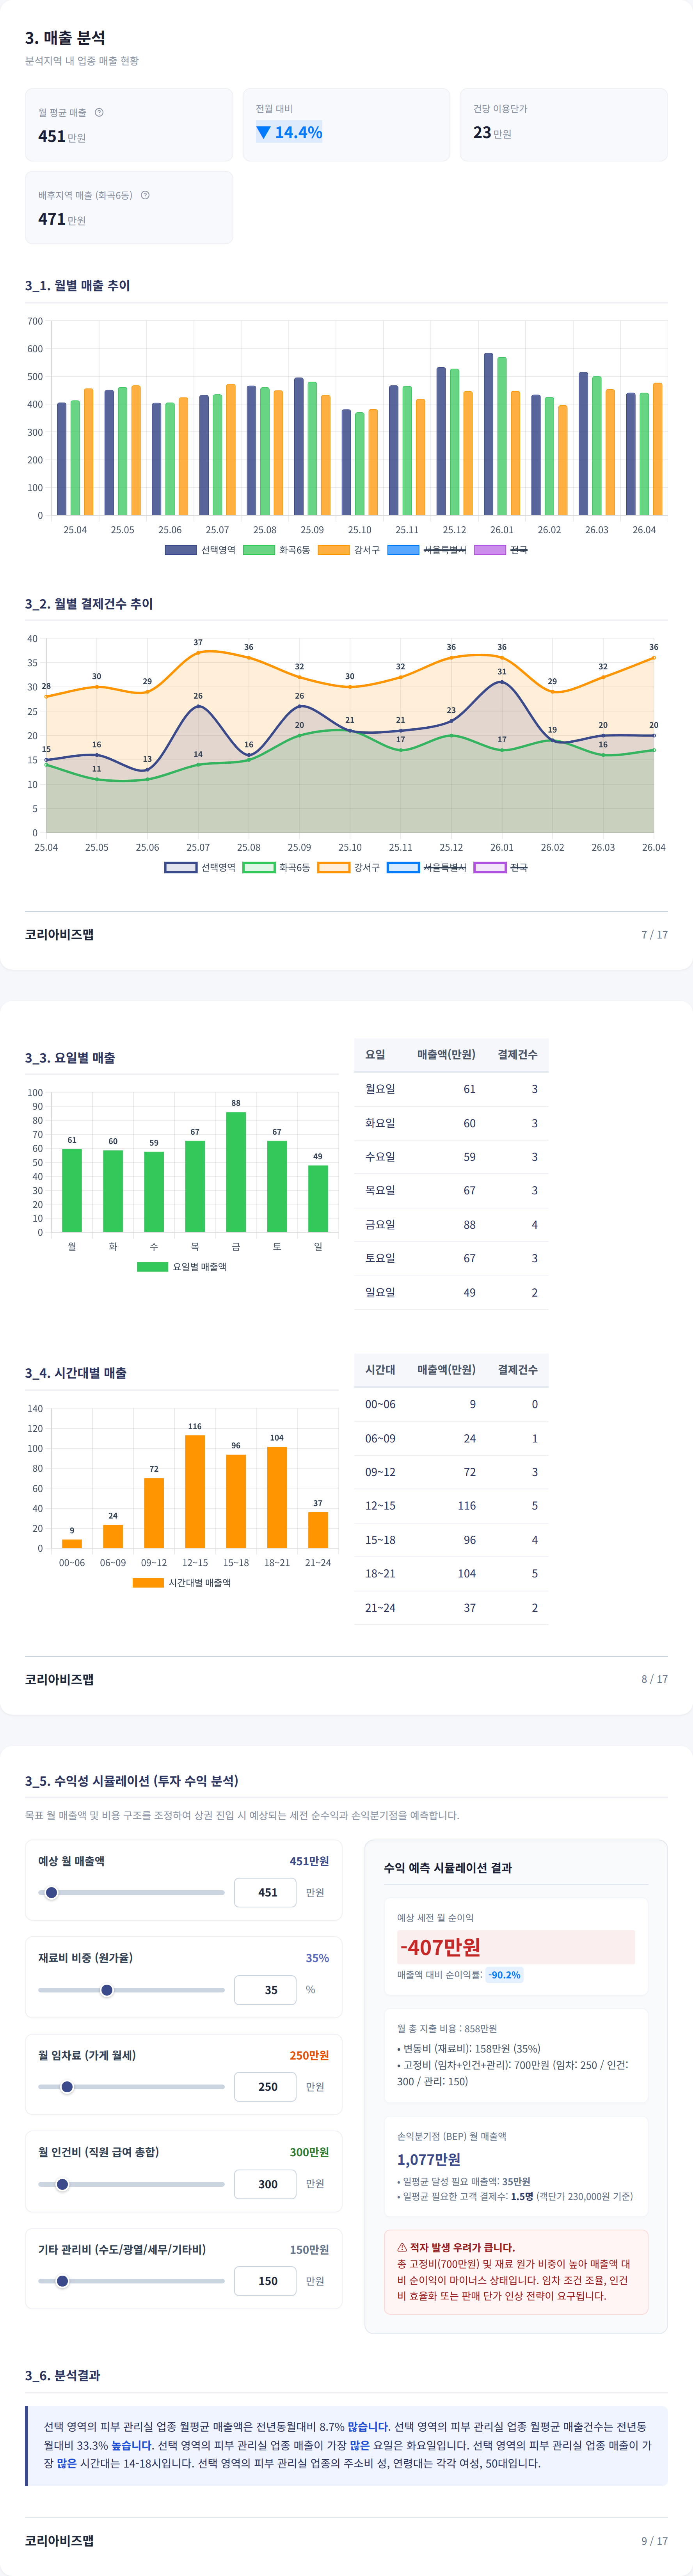This screenshot has height=2576, width=693.
Task: Click the 3_6. 분석결과 heading
Action: point(62,2375)
